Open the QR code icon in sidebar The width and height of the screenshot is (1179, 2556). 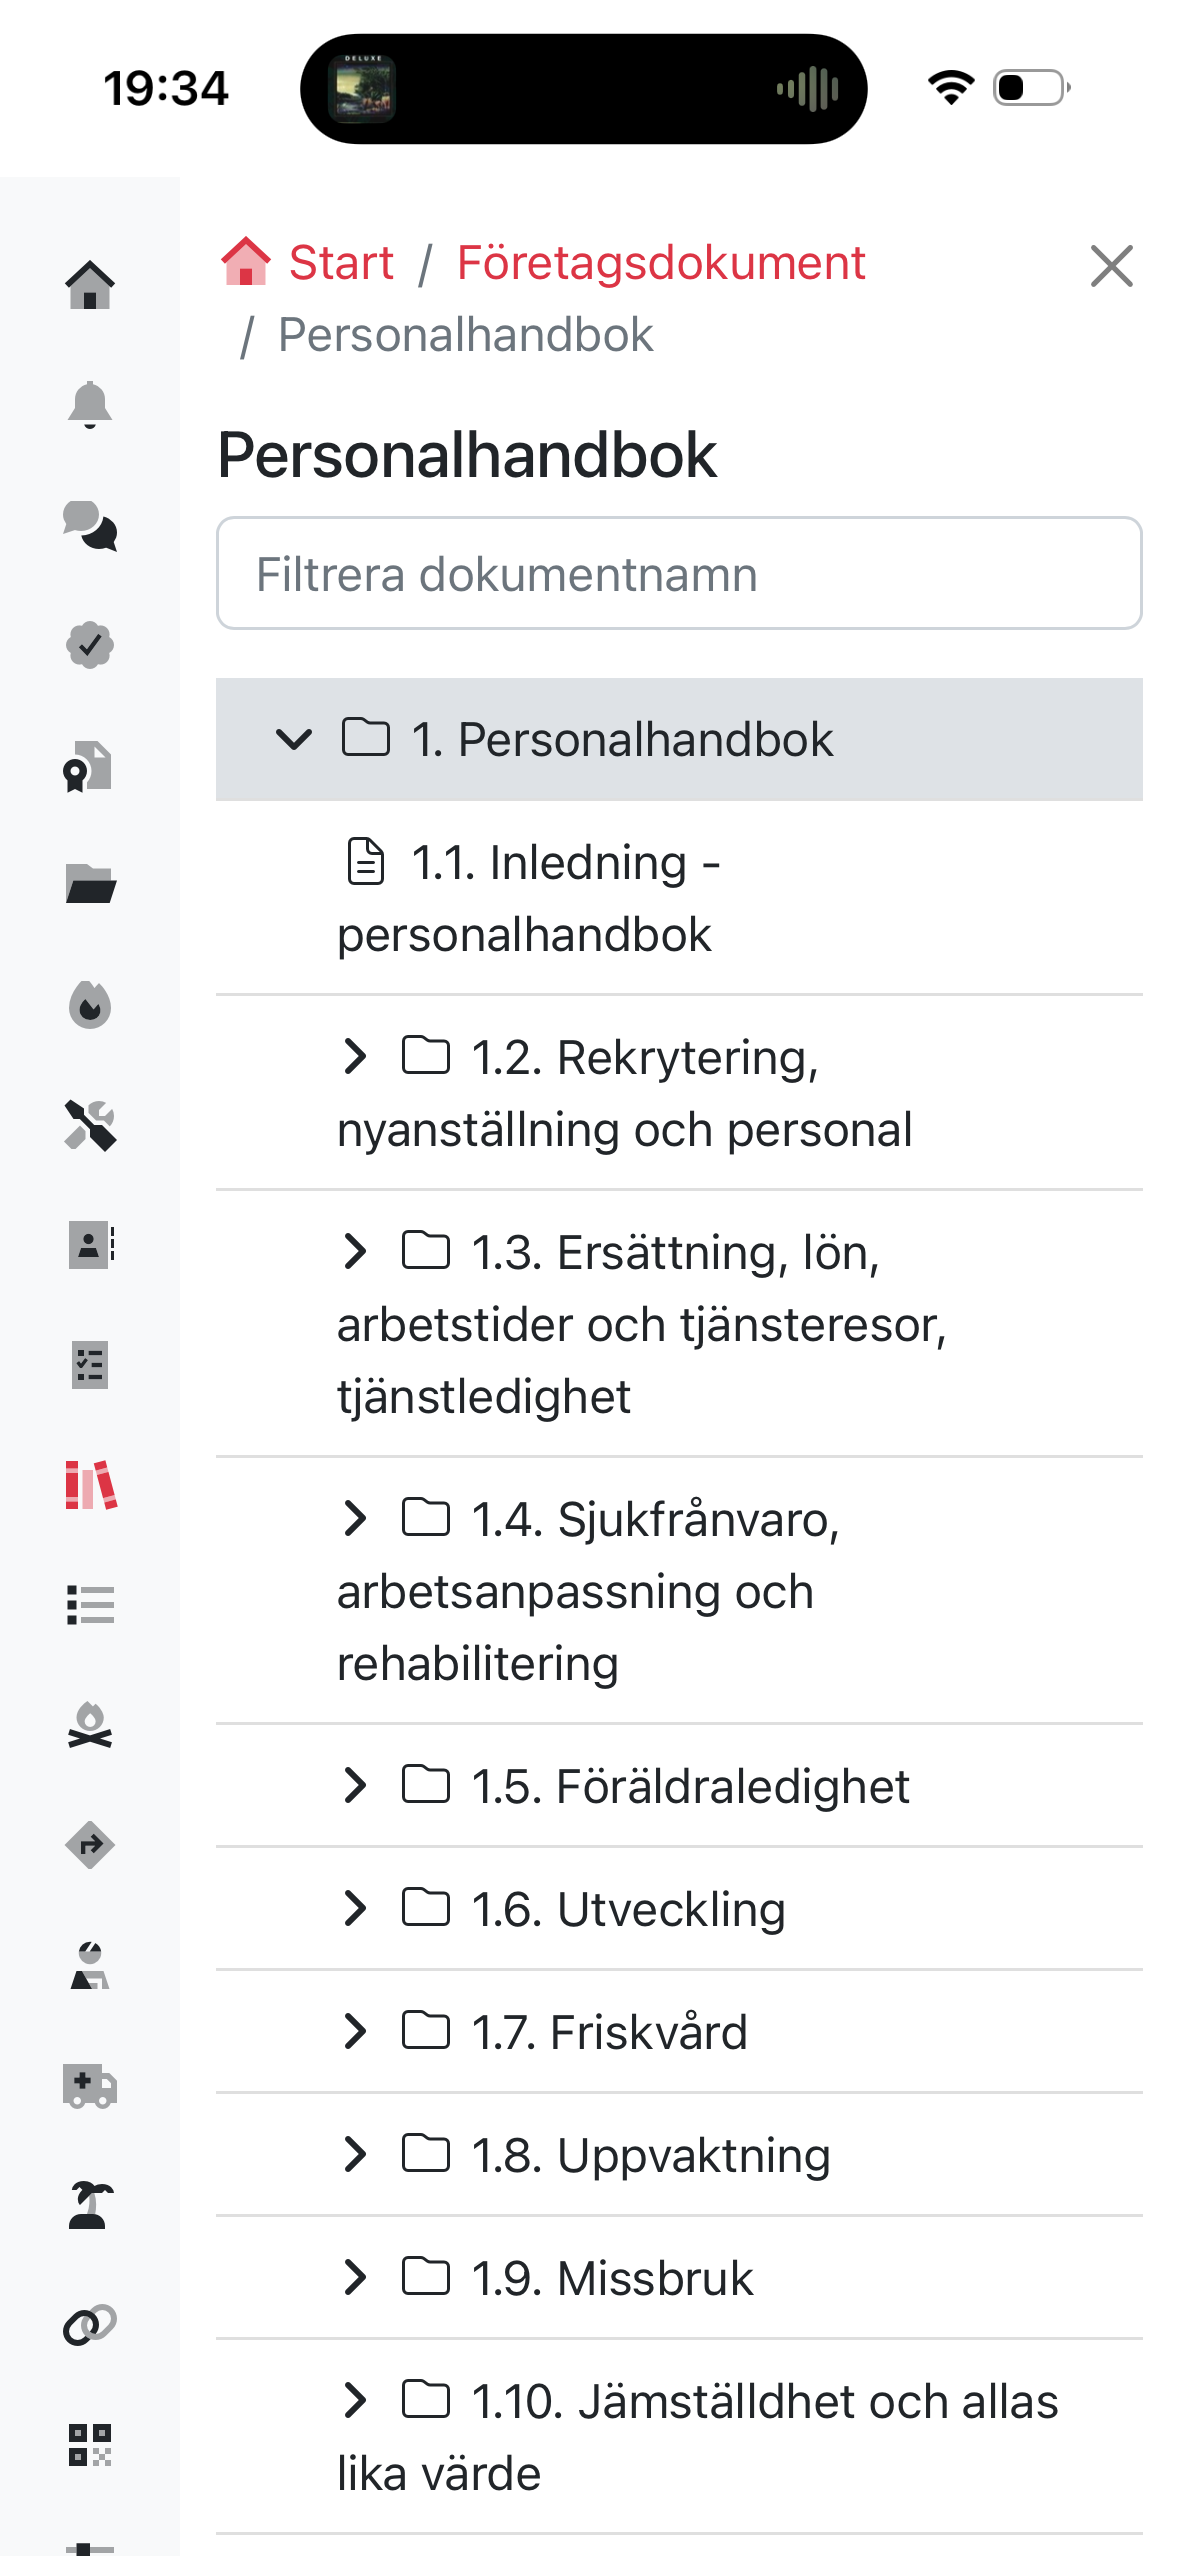pyautogui.click(x=90, y=2445)
